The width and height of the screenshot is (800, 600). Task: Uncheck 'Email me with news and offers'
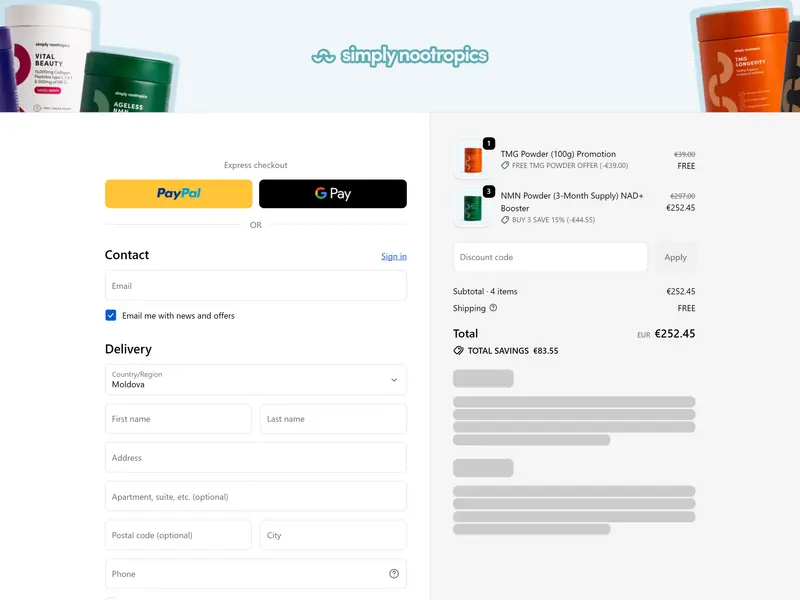[111, 315]
